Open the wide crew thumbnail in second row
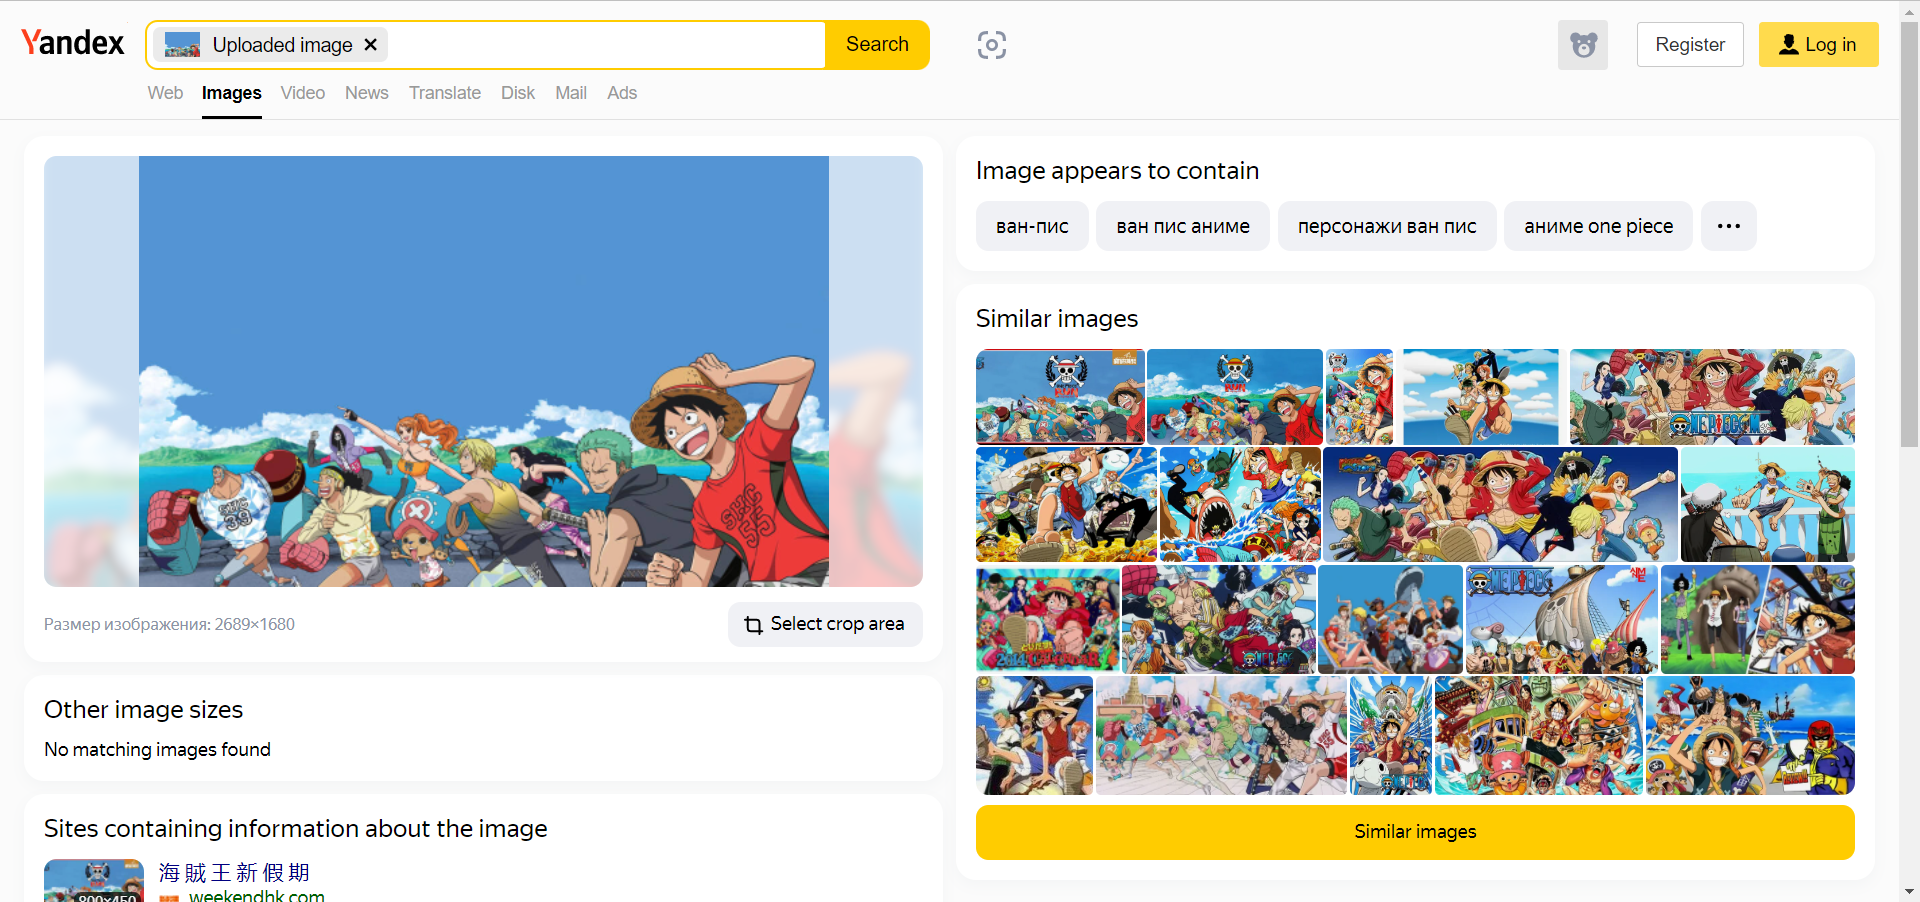Screen dimensions: 1920x902 pyautogui.click(x=1500, y=505)
